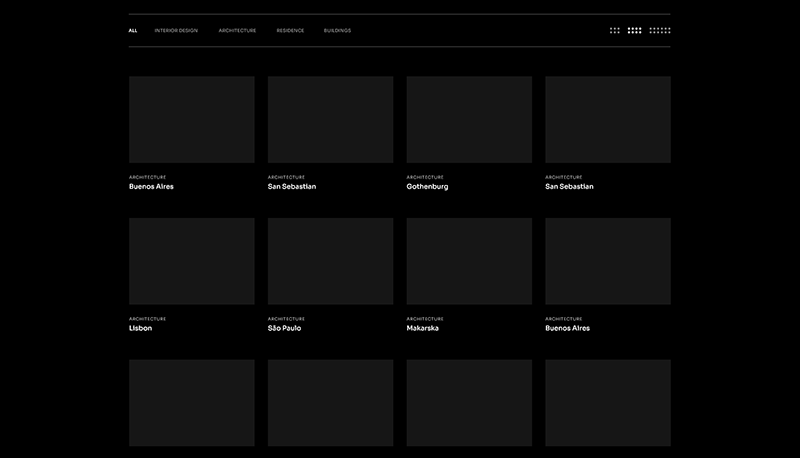Click Architecture label above Lisbon

coord(147,319)
